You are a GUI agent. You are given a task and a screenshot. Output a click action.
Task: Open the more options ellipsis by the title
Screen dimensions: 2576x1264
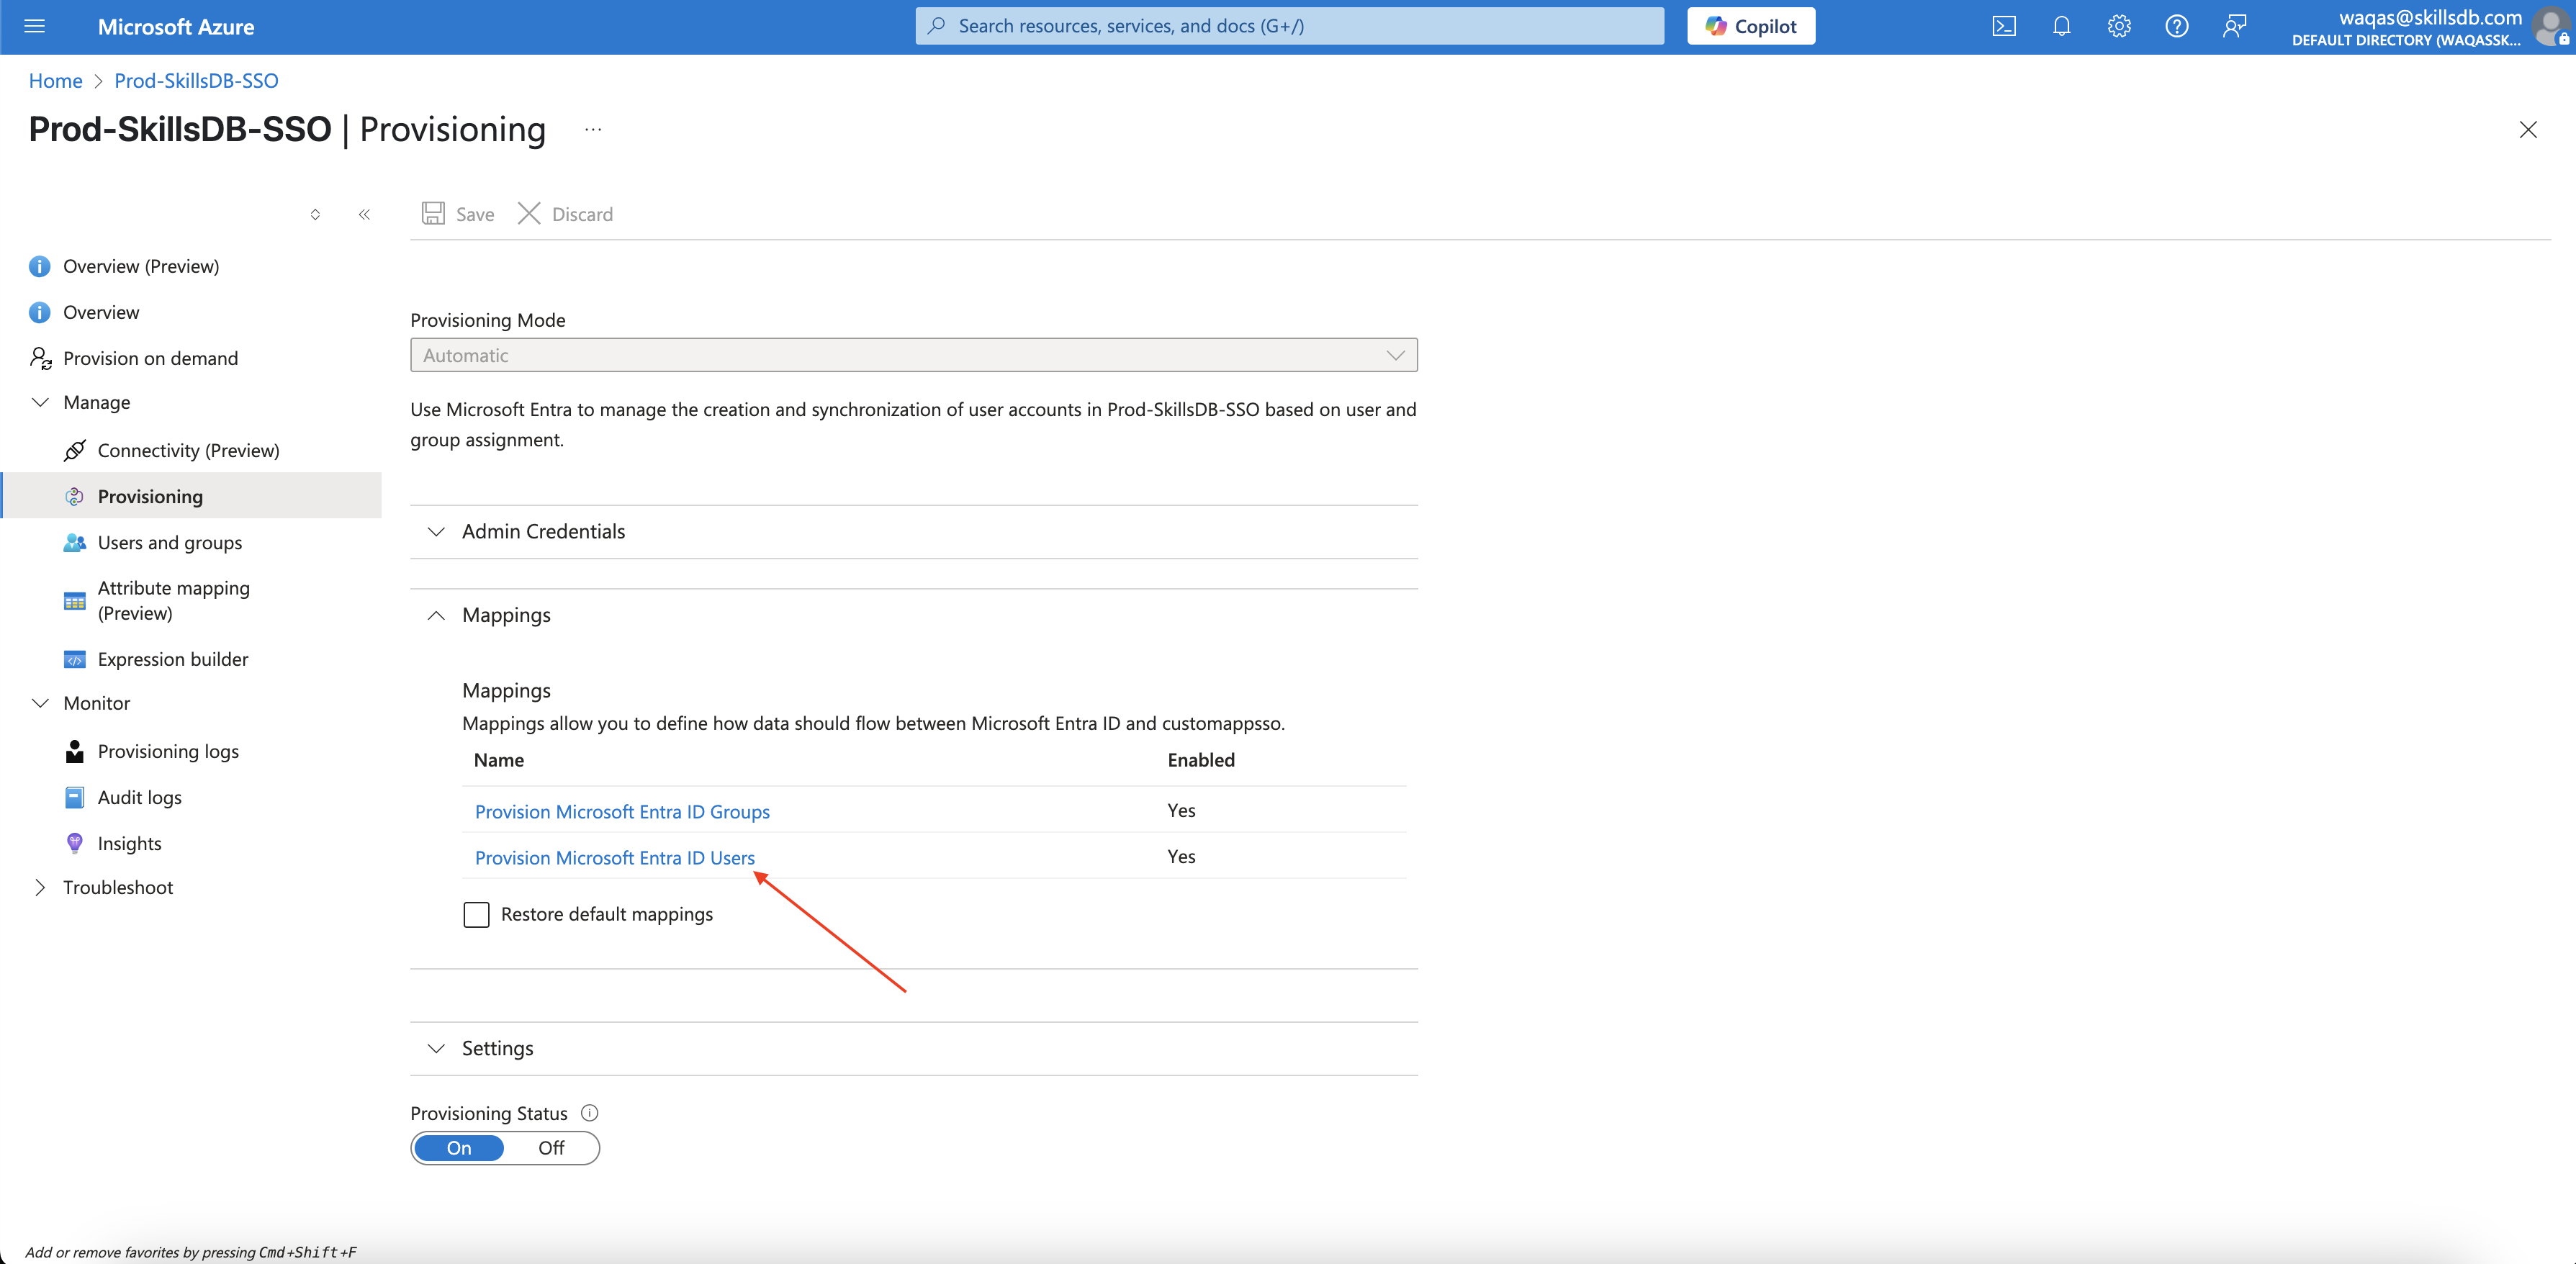(x=593, y=129)
